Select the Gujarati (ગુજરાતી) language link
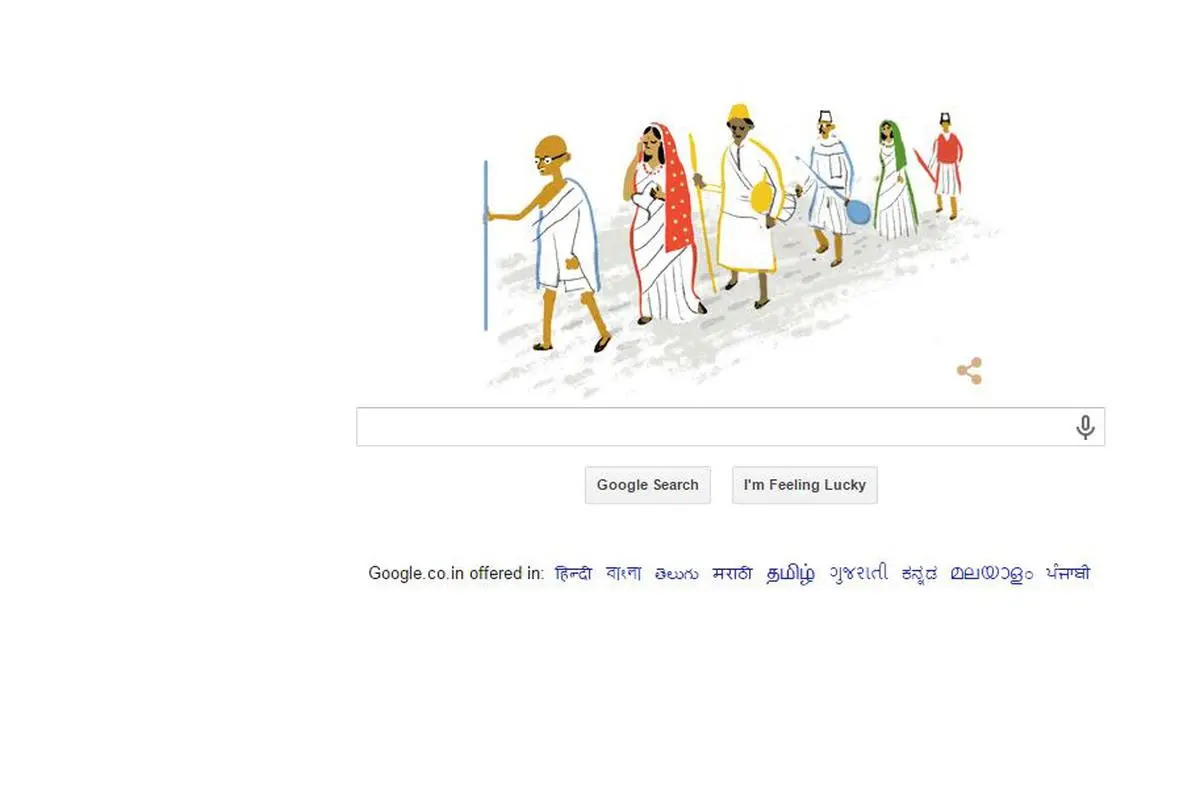 tap(858, 574)
